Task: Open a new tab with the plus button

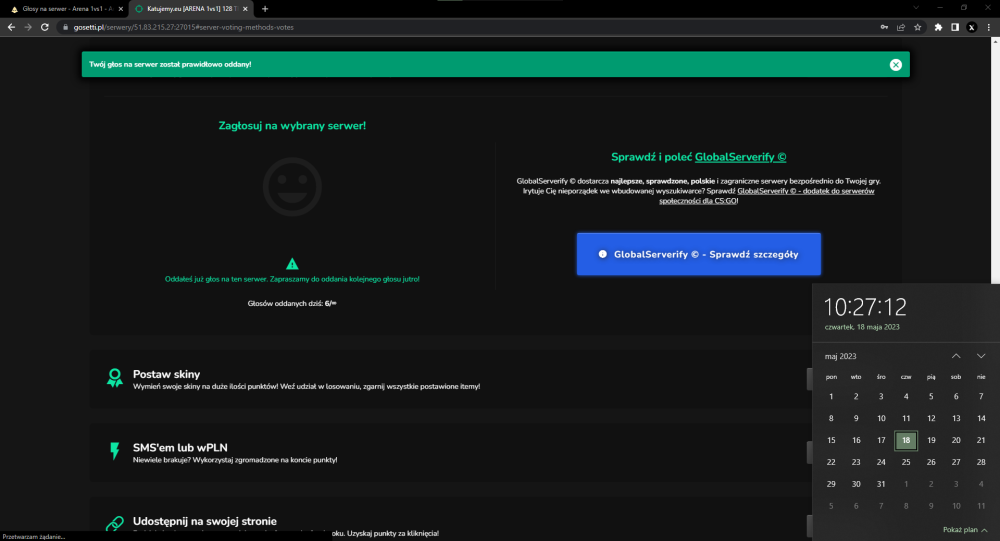Action: pos(265,9)
